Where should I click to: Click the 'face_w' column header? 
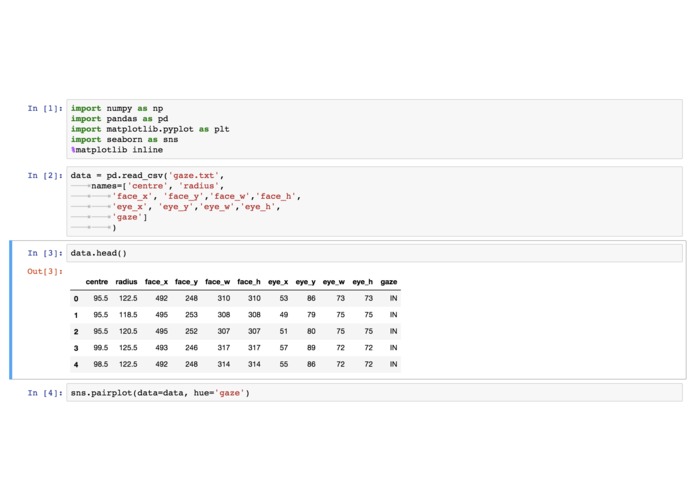[x=217, y=282]
